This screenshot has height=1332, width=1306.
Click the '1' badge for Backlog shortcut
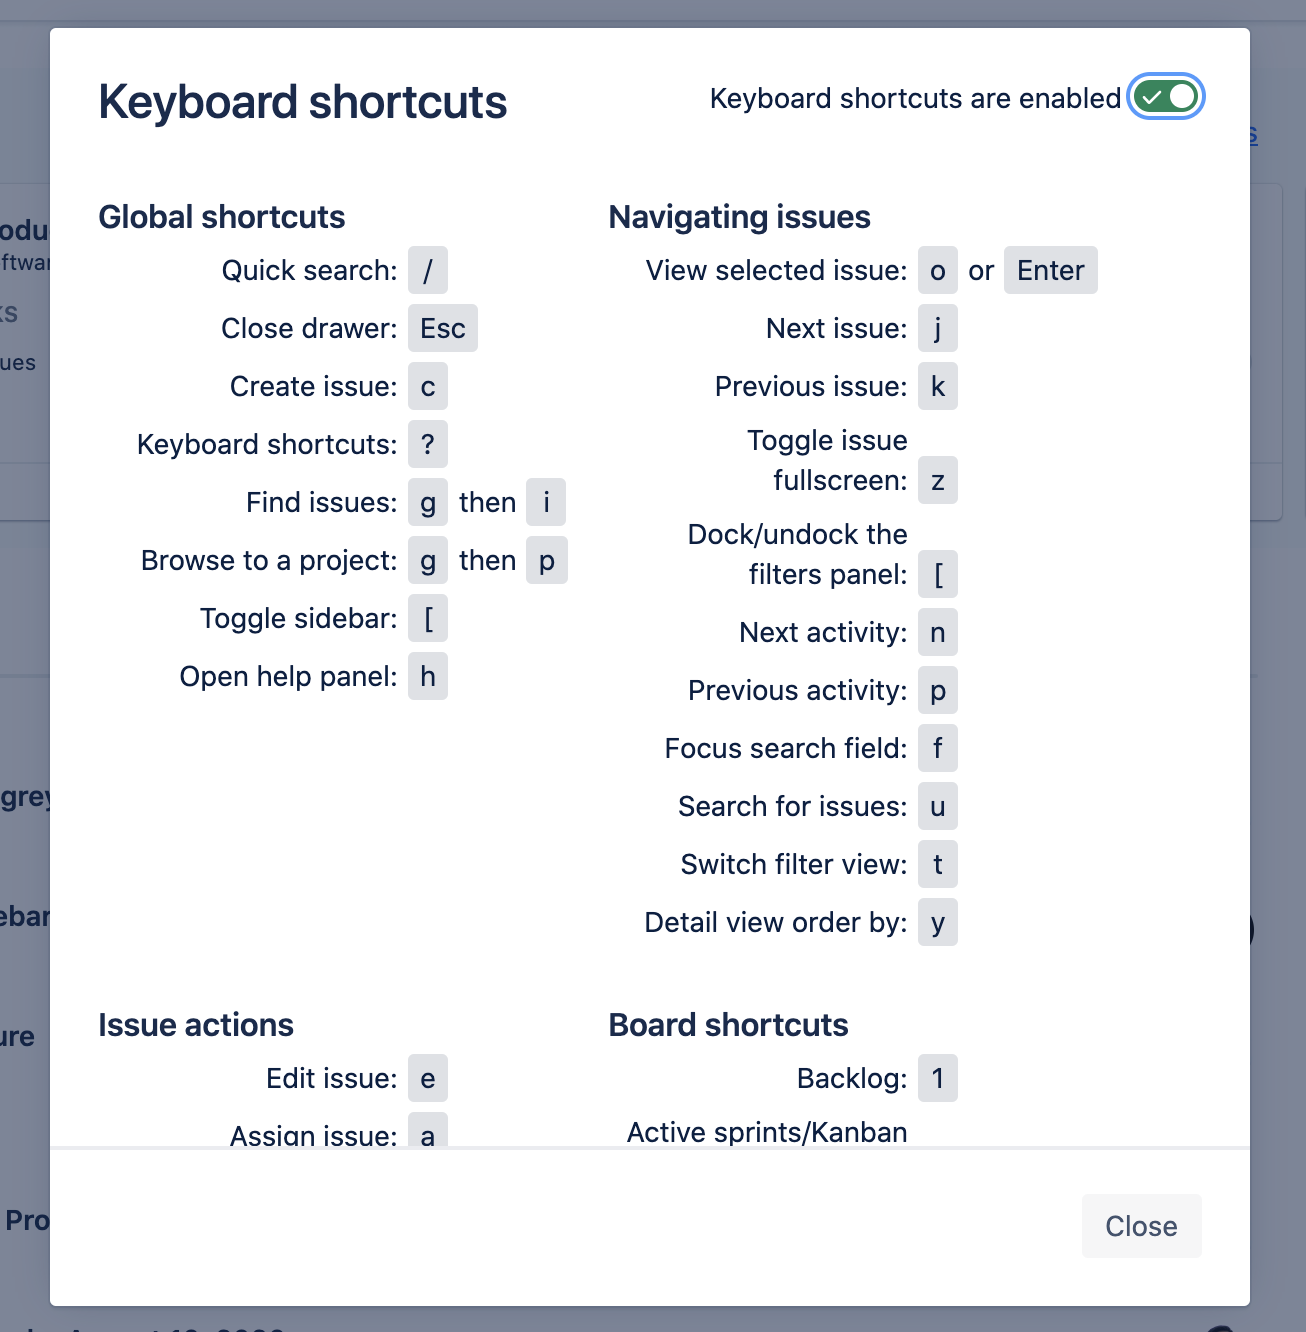[x=937, y=1078]
